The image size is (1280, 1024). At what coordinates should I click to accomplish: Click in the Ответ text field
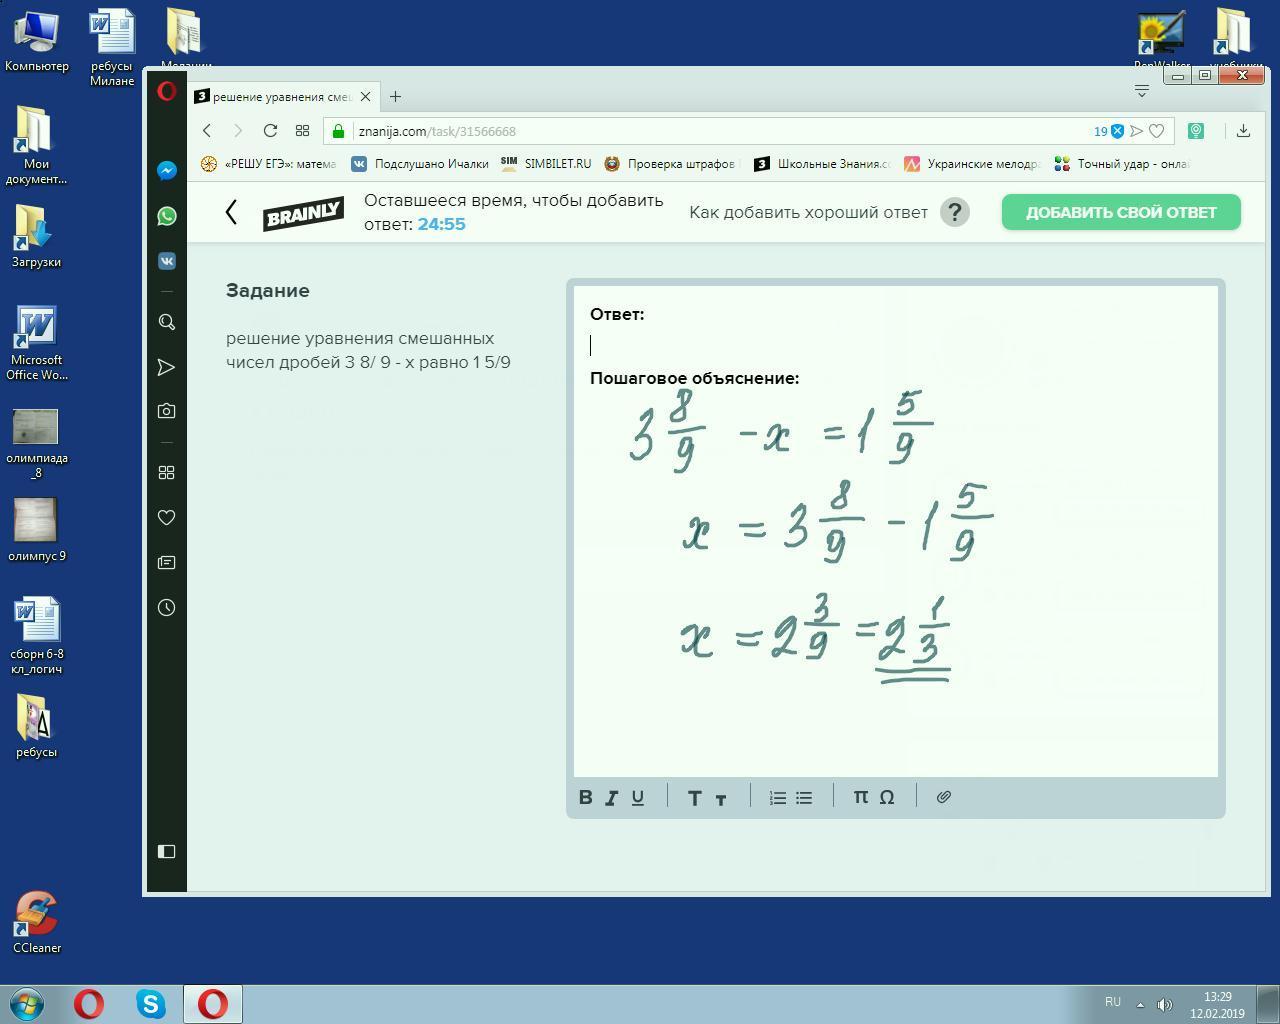[x=895, y=345]
